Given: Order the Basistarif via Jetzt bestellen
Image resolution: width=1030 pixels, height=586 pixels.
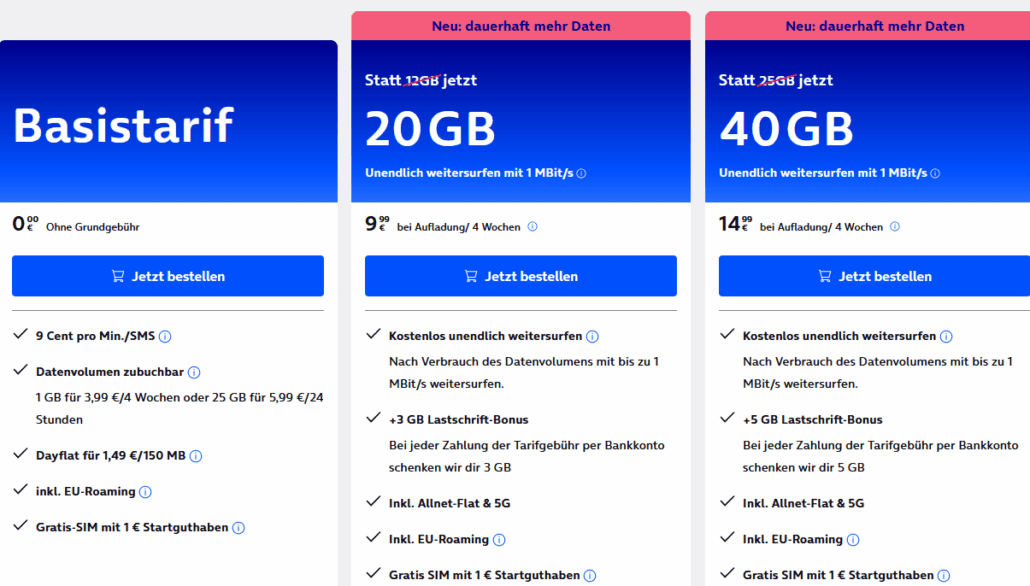Looking at the screenshot, I should (167, 276).
